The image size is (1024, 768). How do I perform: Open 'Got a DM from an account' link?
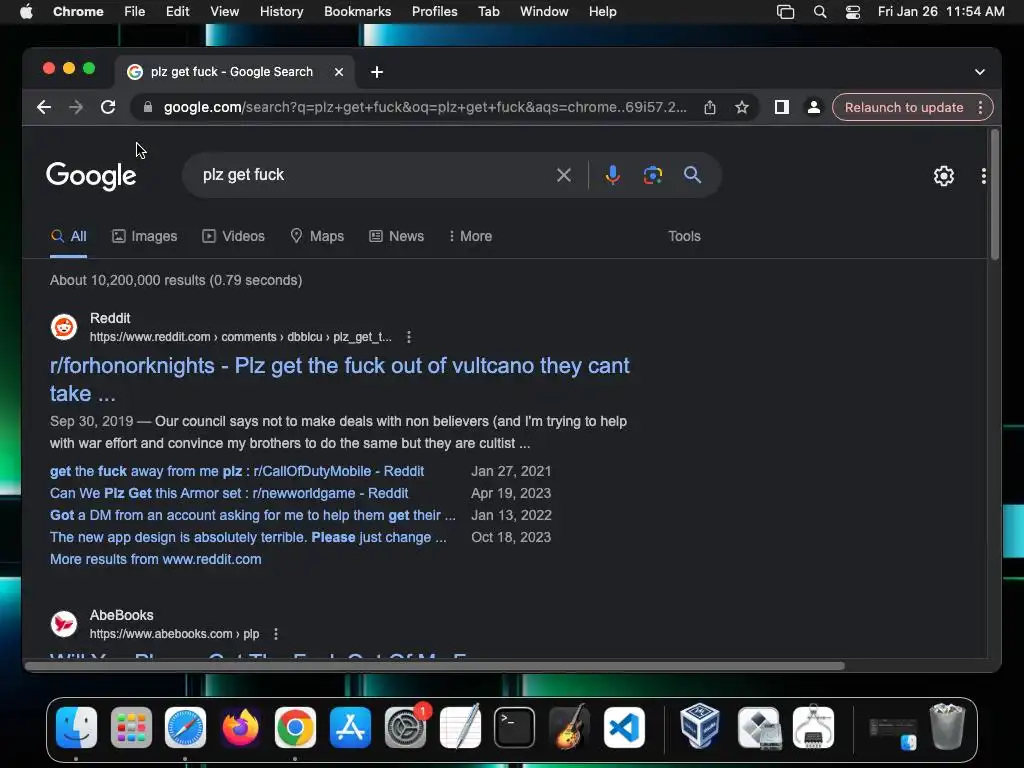[x=253, y=515]
